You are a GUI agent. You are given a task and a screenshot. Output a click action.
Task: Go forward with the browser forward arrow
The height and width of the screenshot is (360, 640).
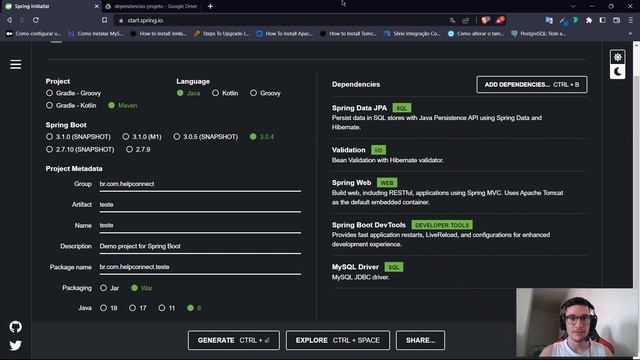tap(22, 20)
